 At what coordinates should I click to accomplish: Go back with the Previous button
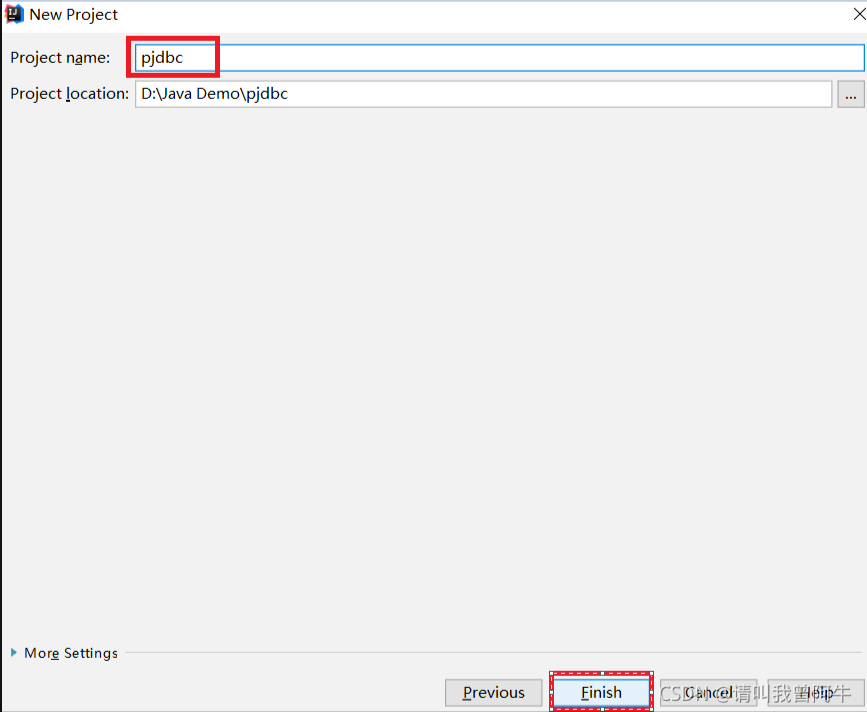point(493,693)
